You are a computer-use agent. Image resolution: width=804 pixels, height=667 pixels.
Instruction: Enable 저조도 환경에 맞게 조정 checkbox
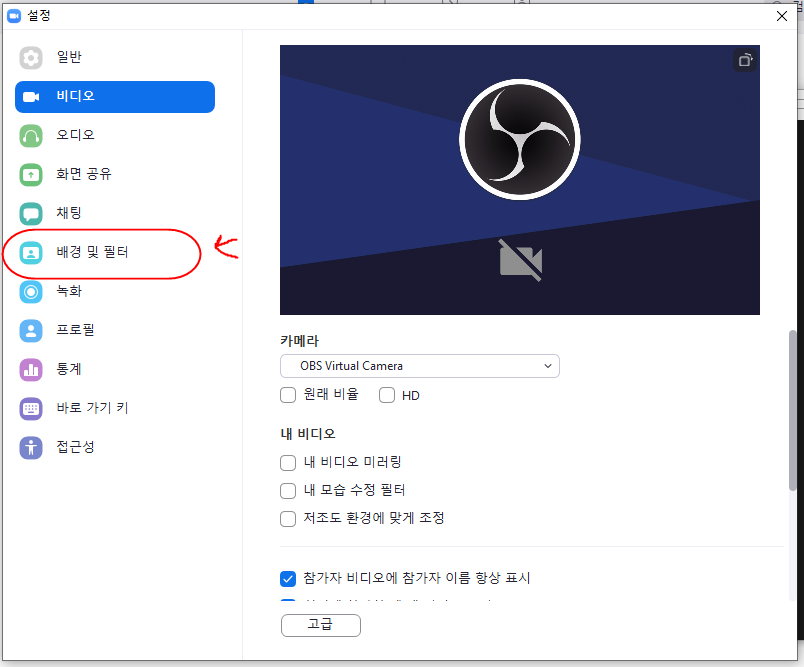(x=288, y=518)
